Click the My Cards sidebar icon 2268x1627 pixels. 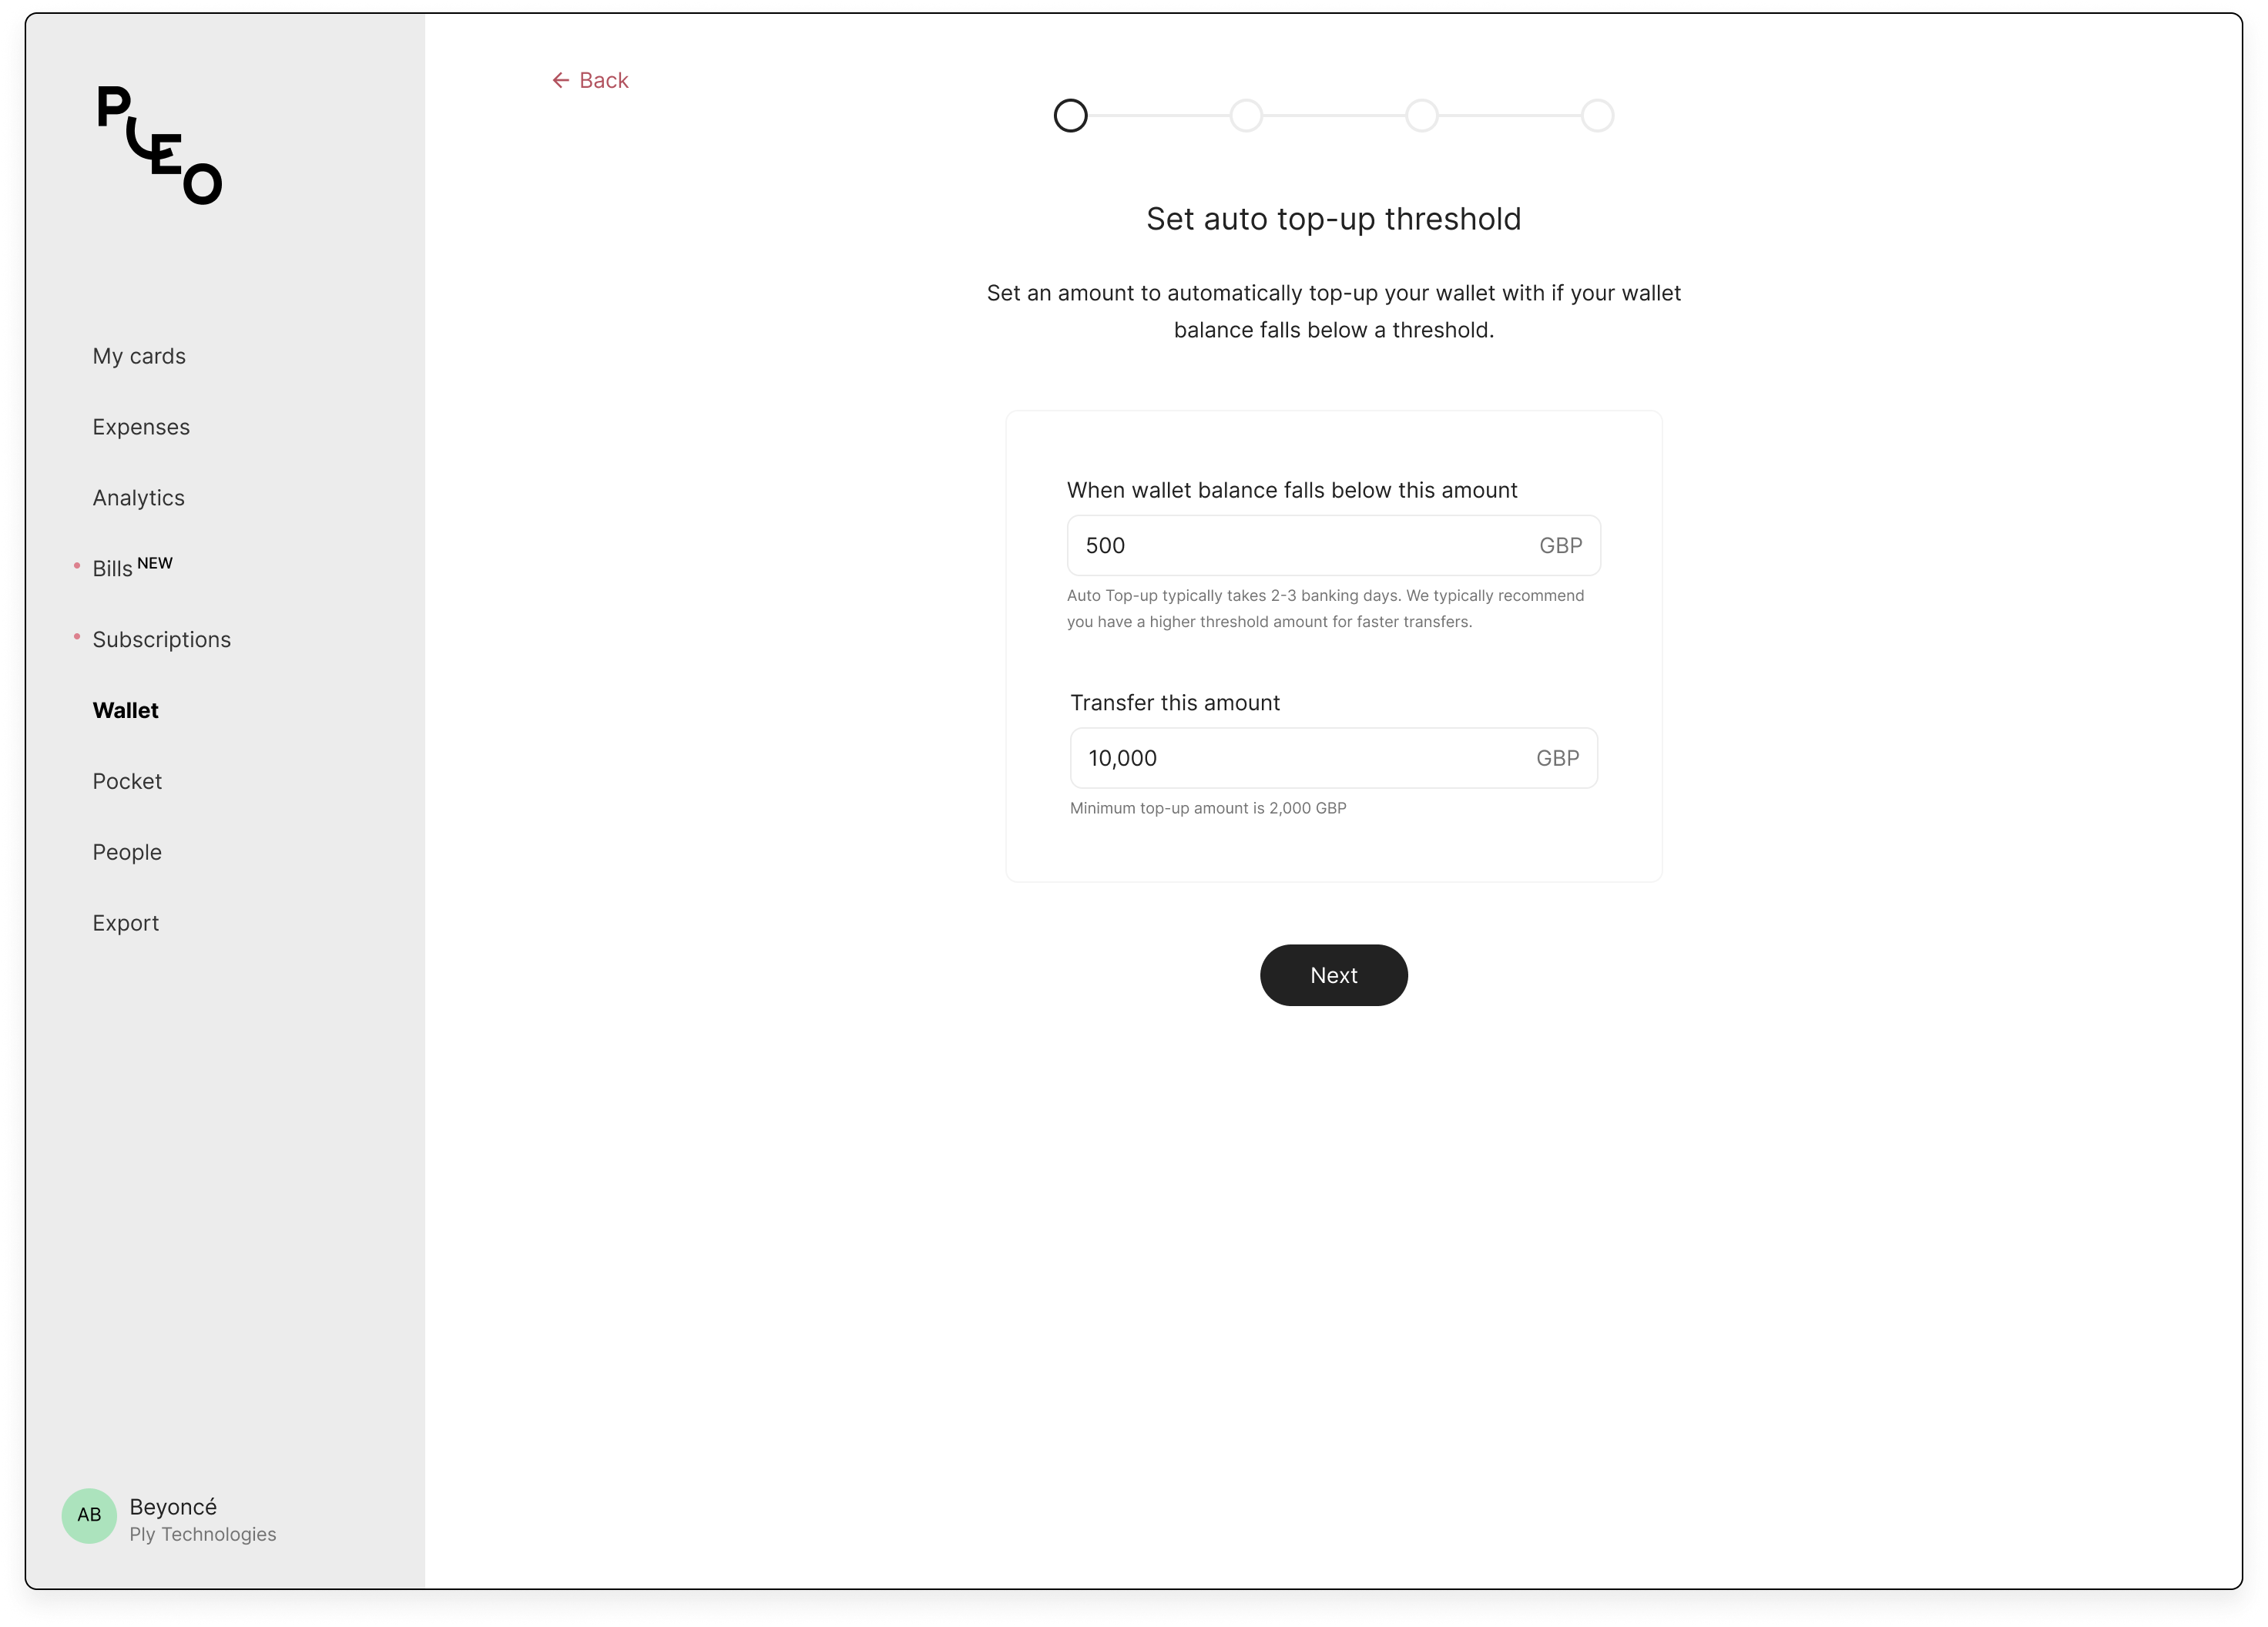pyautogui.click(x=139, y=356)
